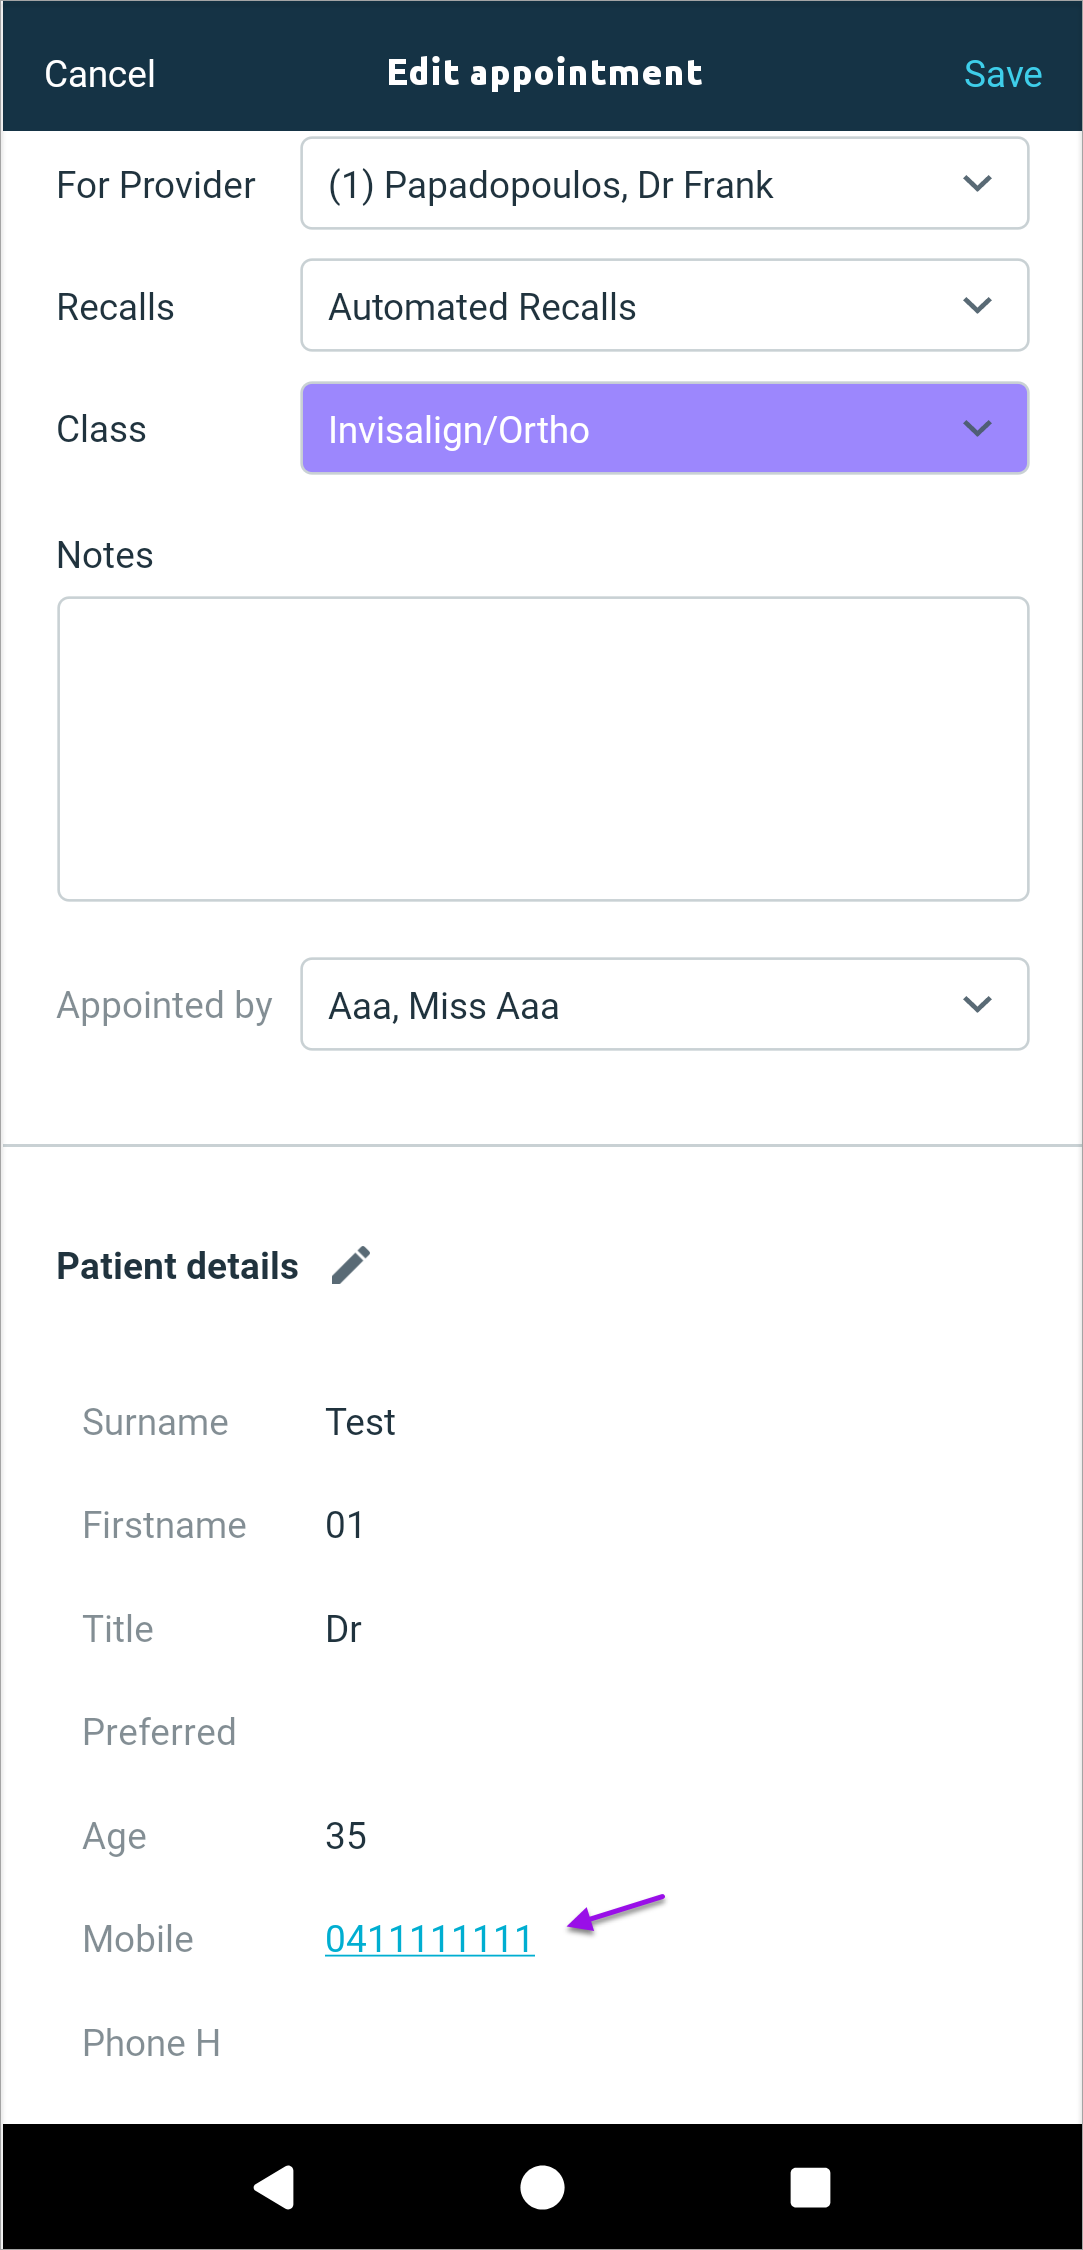Tap the Surname value Test
Viewport: 1083px width, 2250px height.
pos(360,1422)
